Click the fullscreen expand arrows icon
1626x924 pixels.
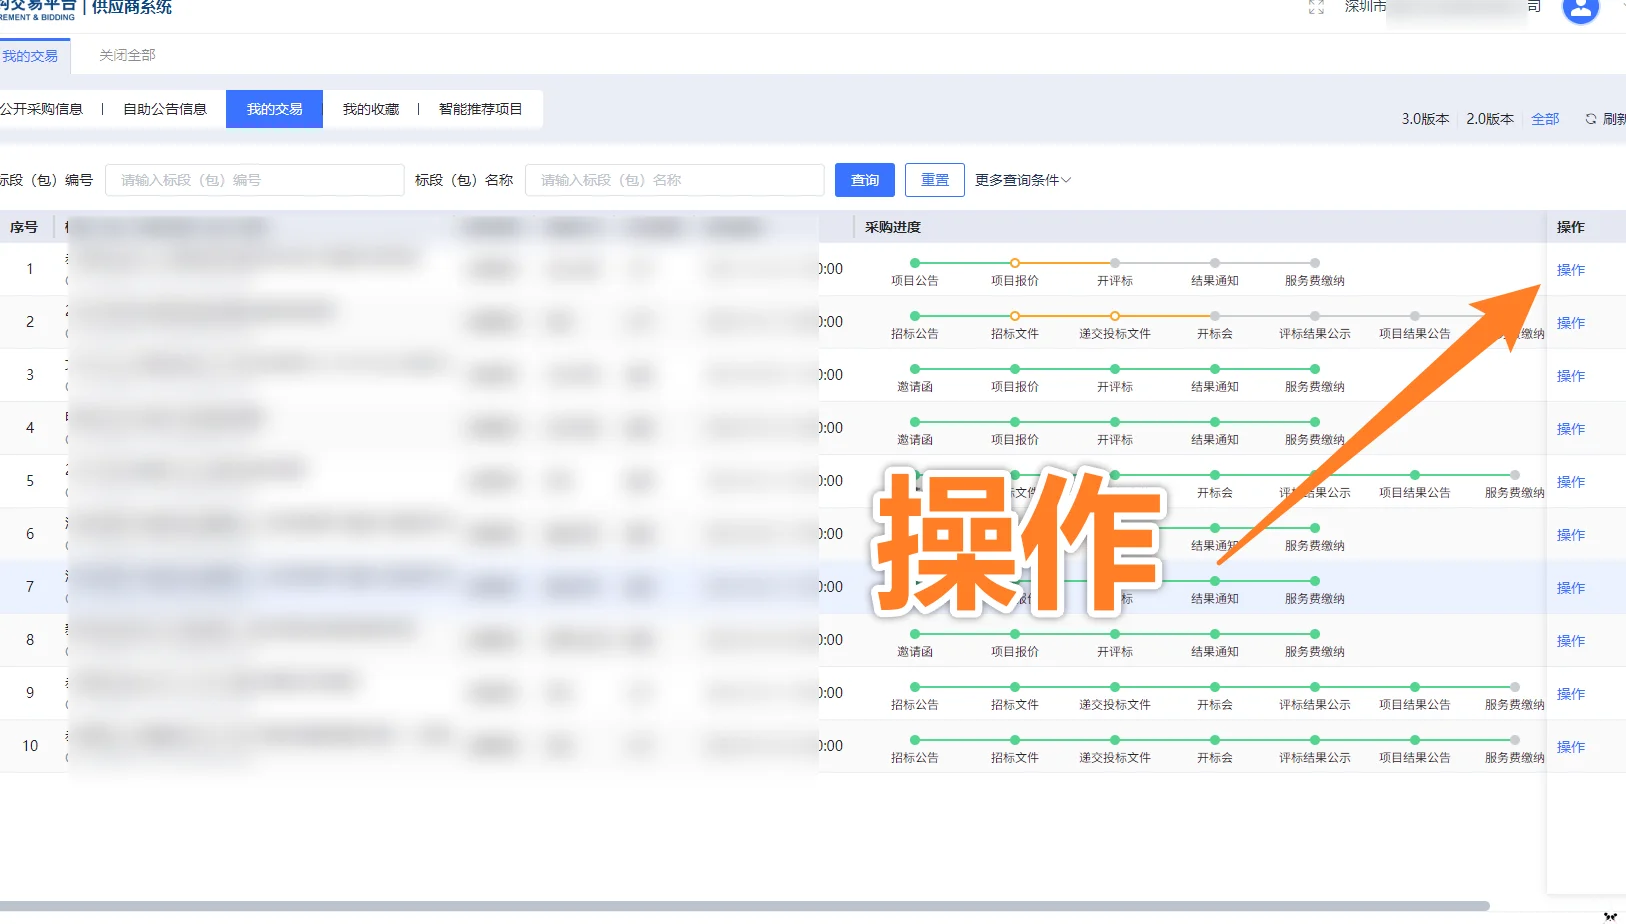pos(1316,8)
